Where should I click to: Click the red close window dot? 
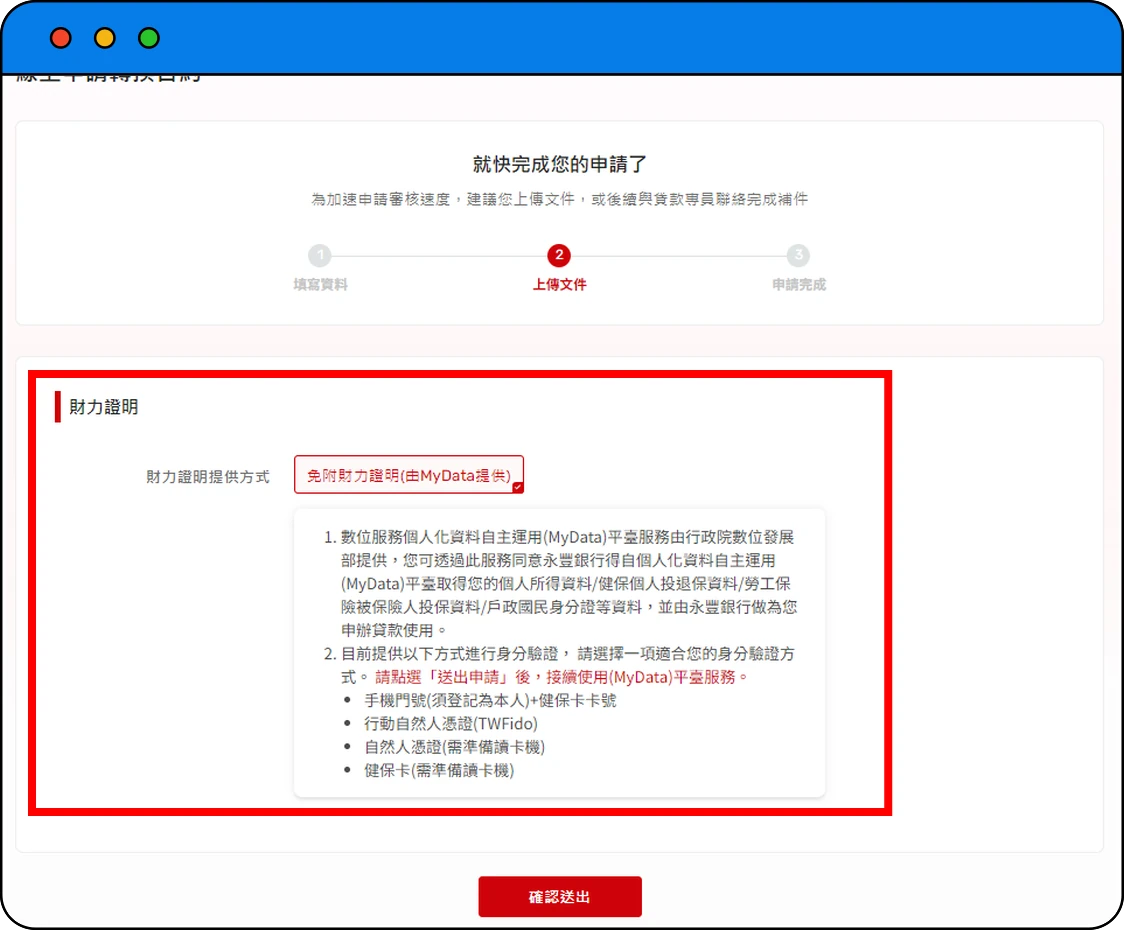point(61,37)
